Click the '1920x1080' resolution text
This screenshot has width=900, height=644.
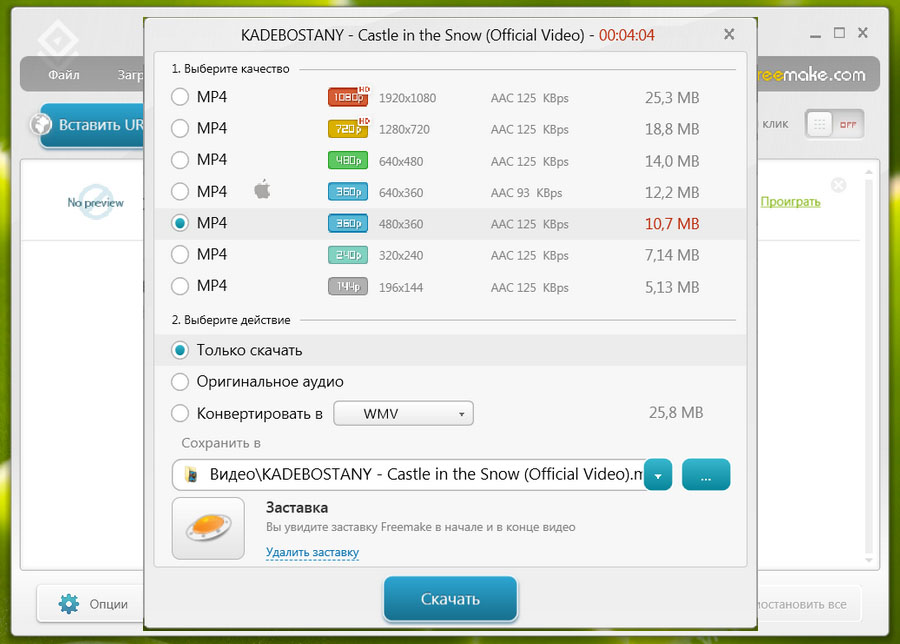click(408, 98)
